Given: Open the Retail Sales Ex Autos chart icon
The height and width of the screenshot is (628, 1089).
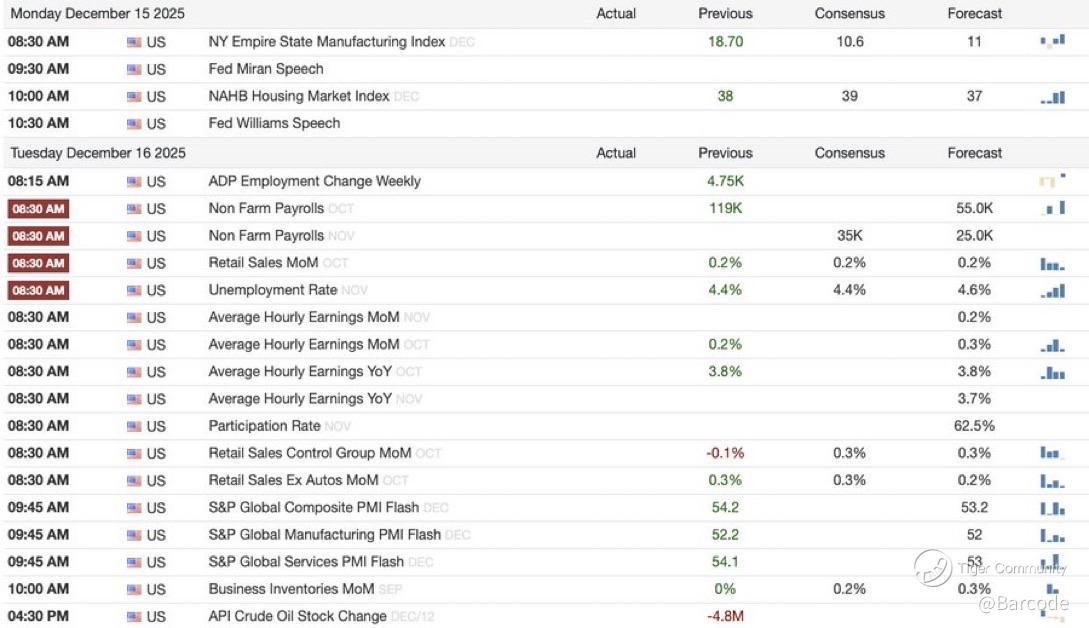Looking at the screenshot, I should click(x=1052, y=481).
